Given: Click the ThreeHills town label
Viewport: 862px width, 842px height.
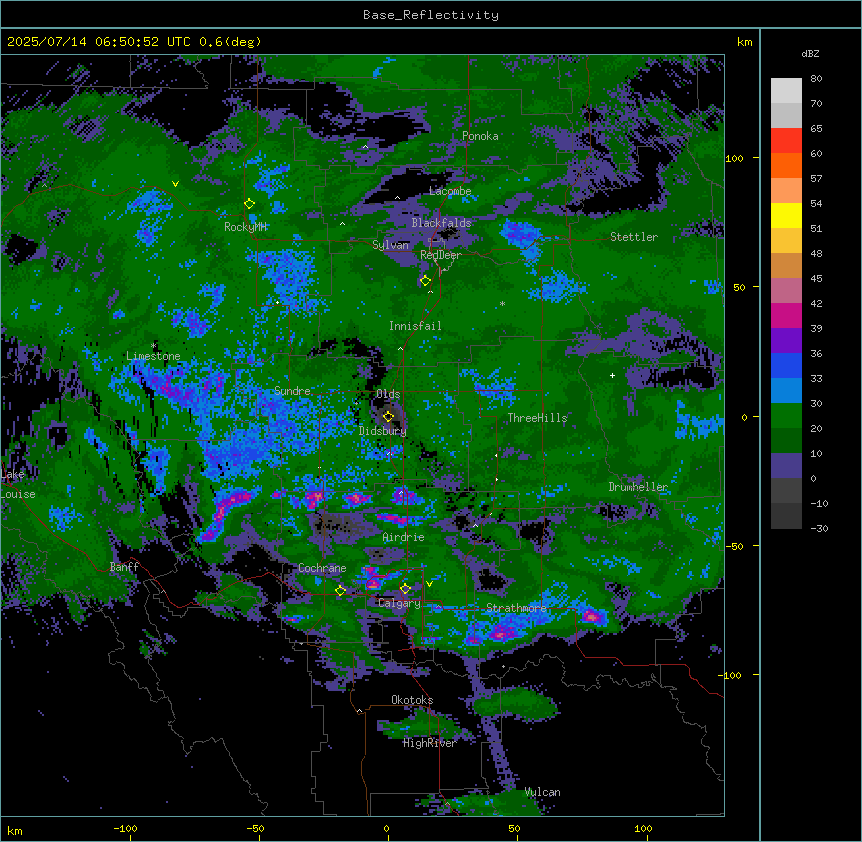Looking at the screenshot, I should [537, 418].
